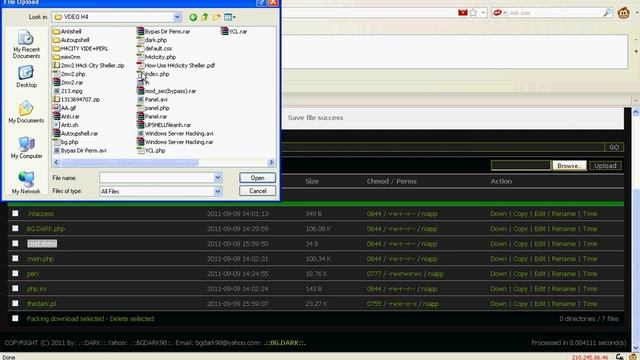Click the upload path field beside Browse
This screenshot has width=640, height=360.
coord(520,165)
